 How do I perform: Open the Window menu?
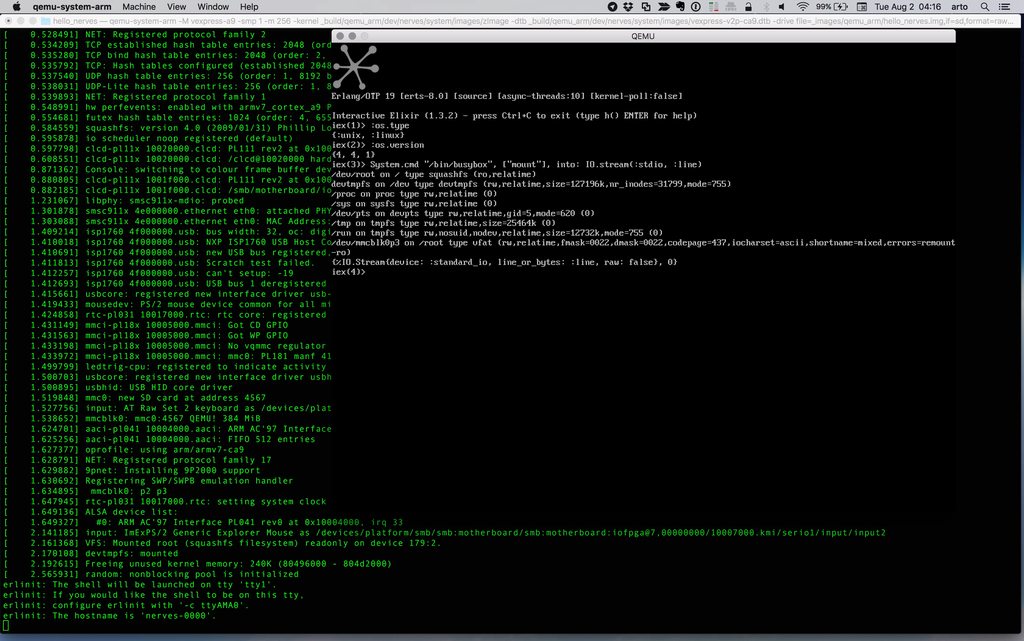coord(213,6)
